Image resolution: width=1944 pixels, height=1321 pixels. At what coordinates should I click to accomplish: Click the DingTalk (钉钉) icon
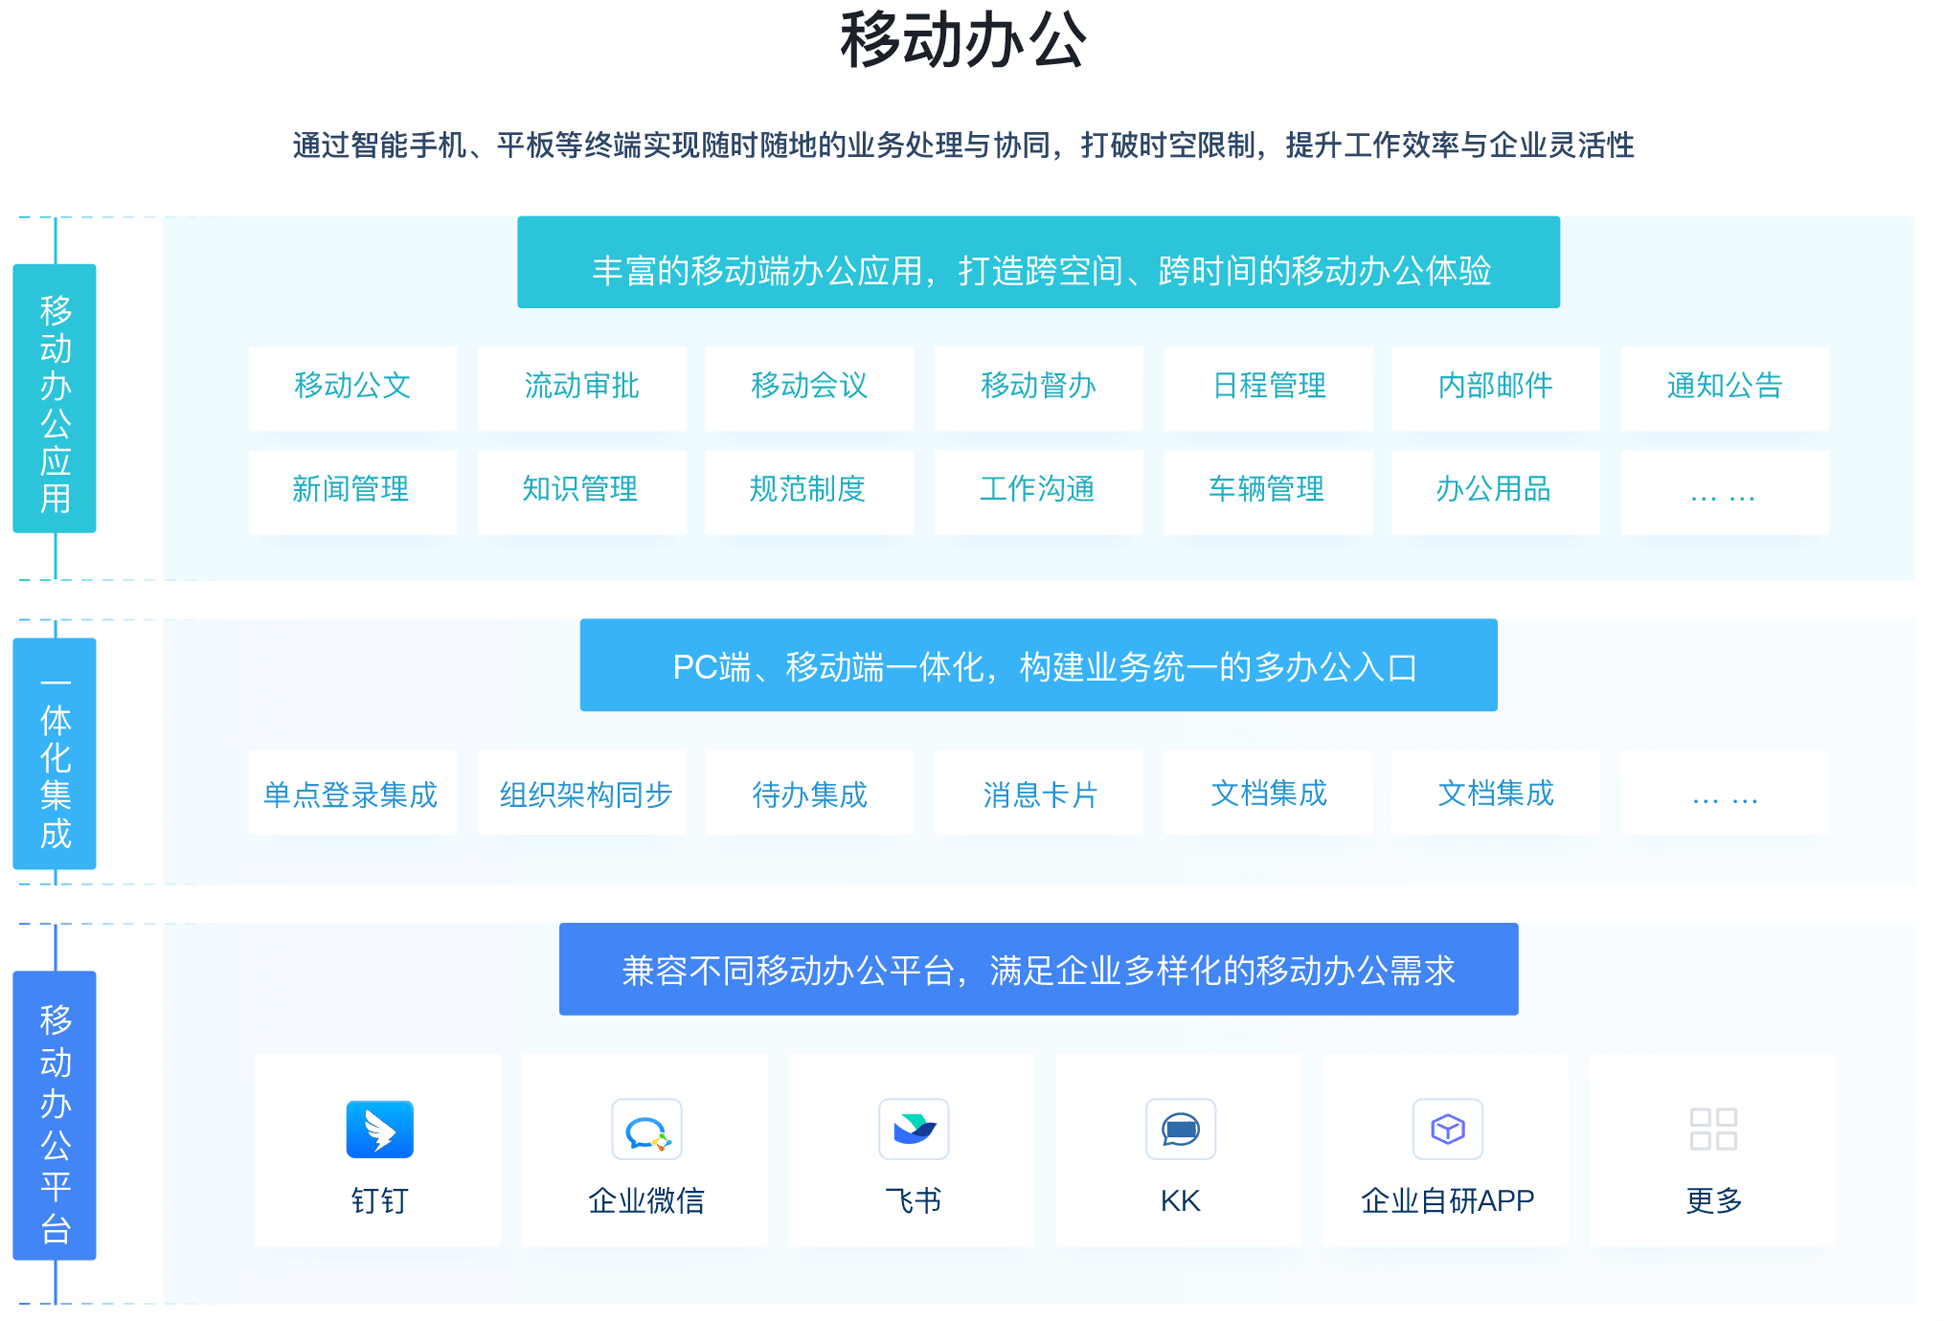point(379,1129)
